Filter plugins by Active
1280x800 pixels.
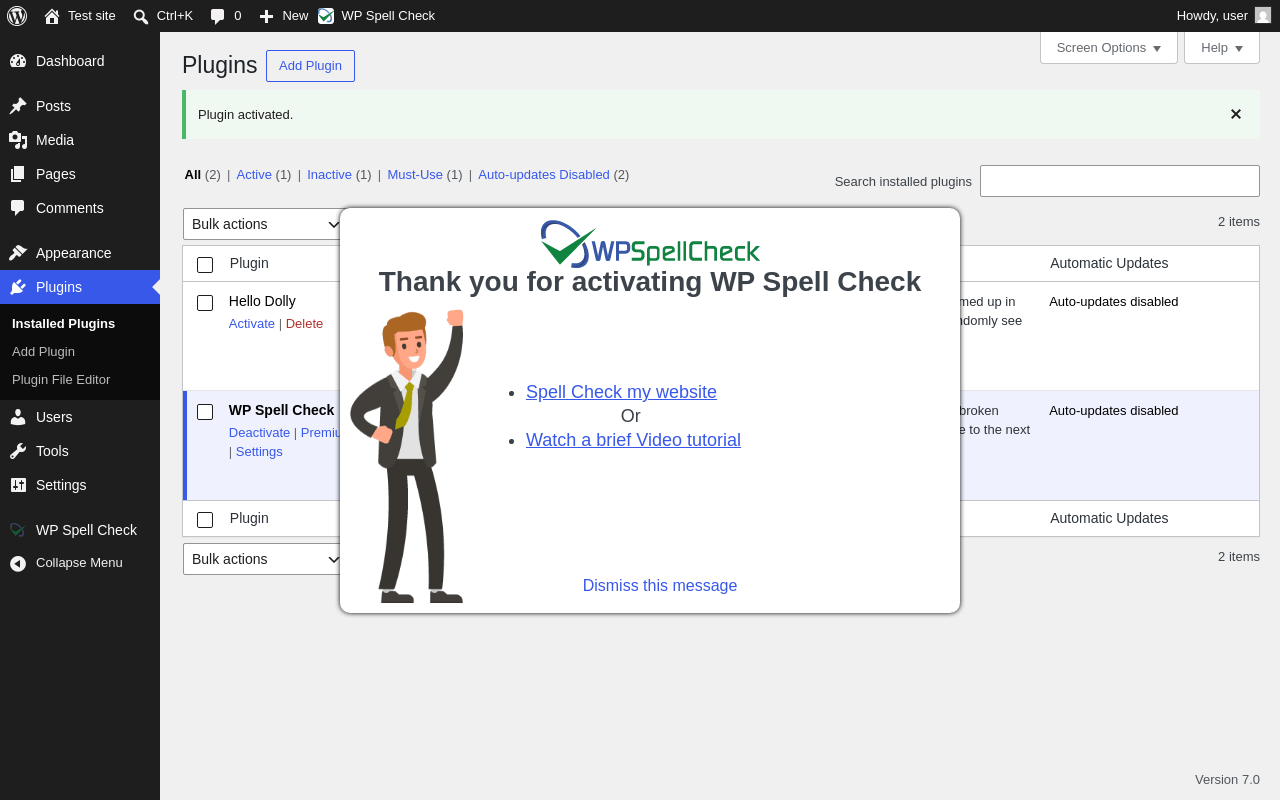(x=254, y=174)
